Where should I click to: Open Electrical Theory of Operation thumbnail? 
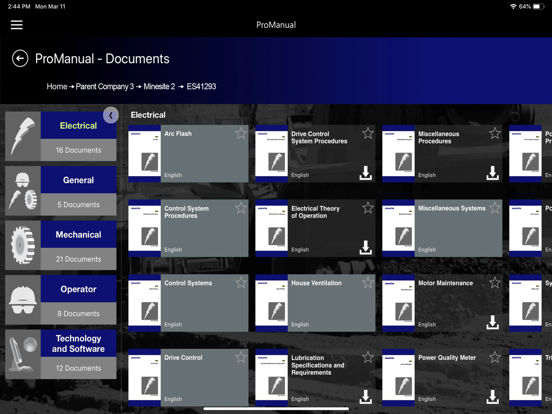pos(271,228)
